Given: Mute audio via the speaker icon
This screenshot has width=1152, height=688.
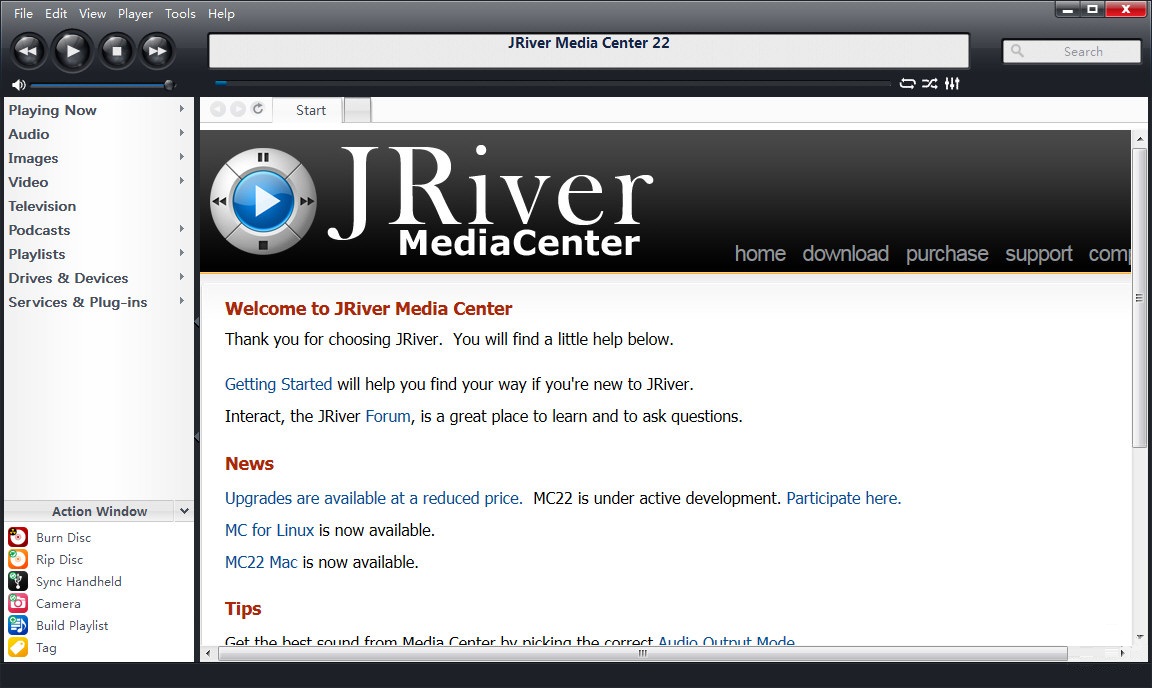Looking at the screenshot, I should click(18, 85).
